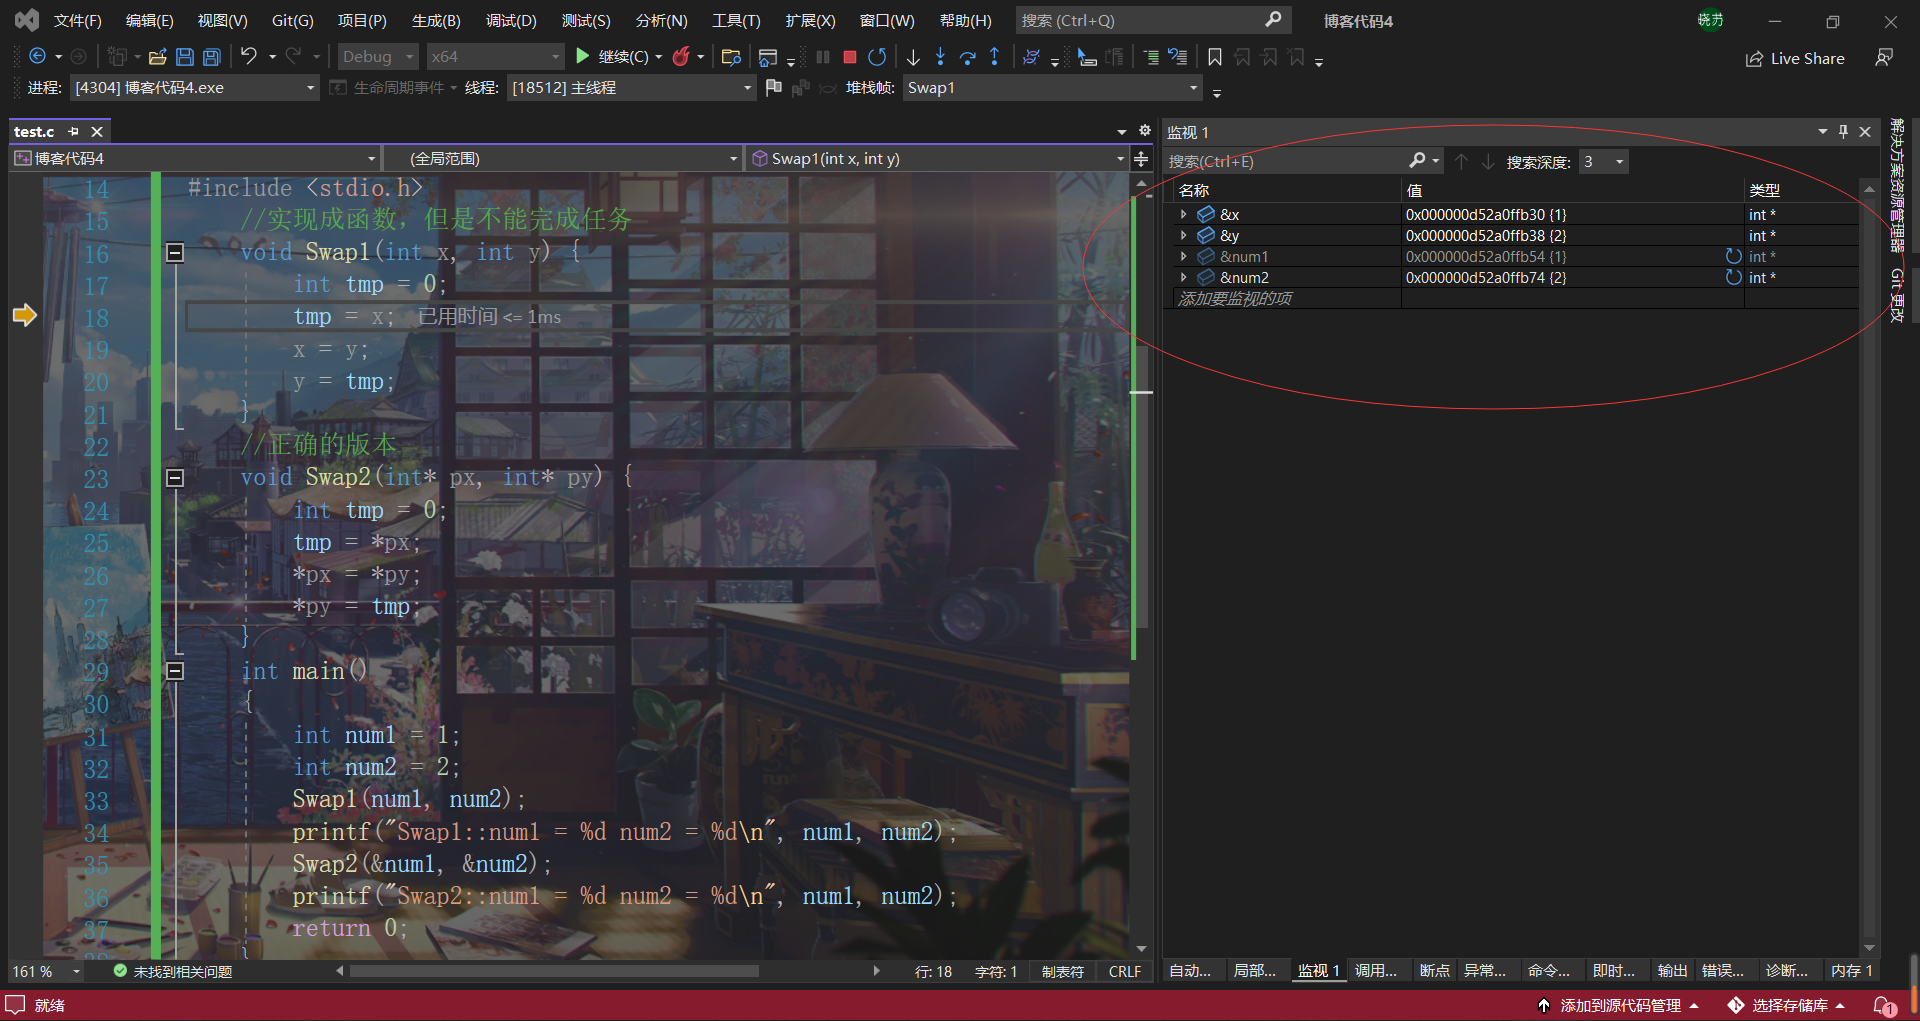The width and height of the screenshot is (1920, 1021).
Task: Click the navigate backward arrow icon
Action: (x=38, y=57)
